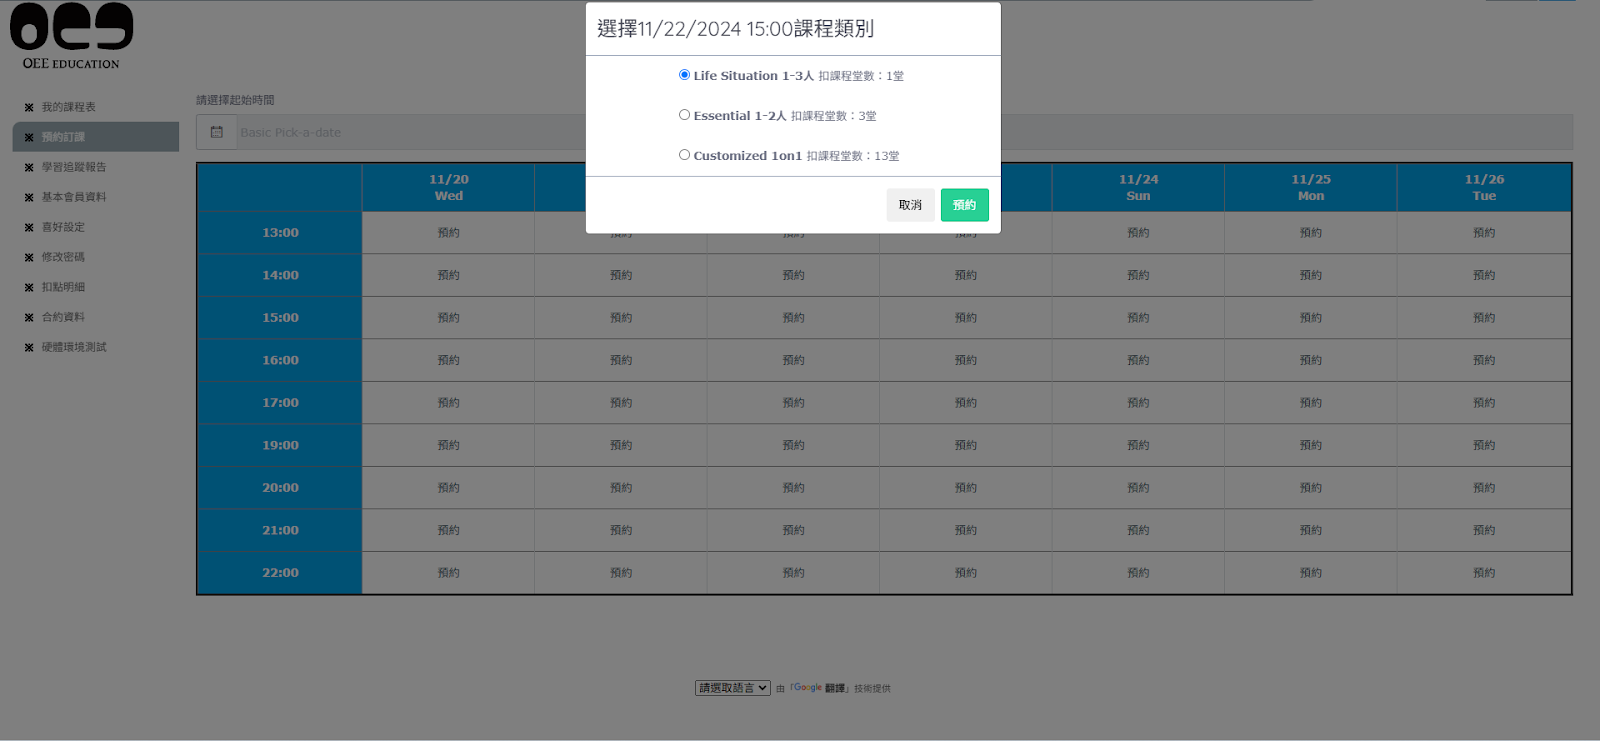Image resolution: width=1600 pixels, height=741 pixels.
Task: Book 13:00 slot on 11/20 Wed
Action: point(449,232)
